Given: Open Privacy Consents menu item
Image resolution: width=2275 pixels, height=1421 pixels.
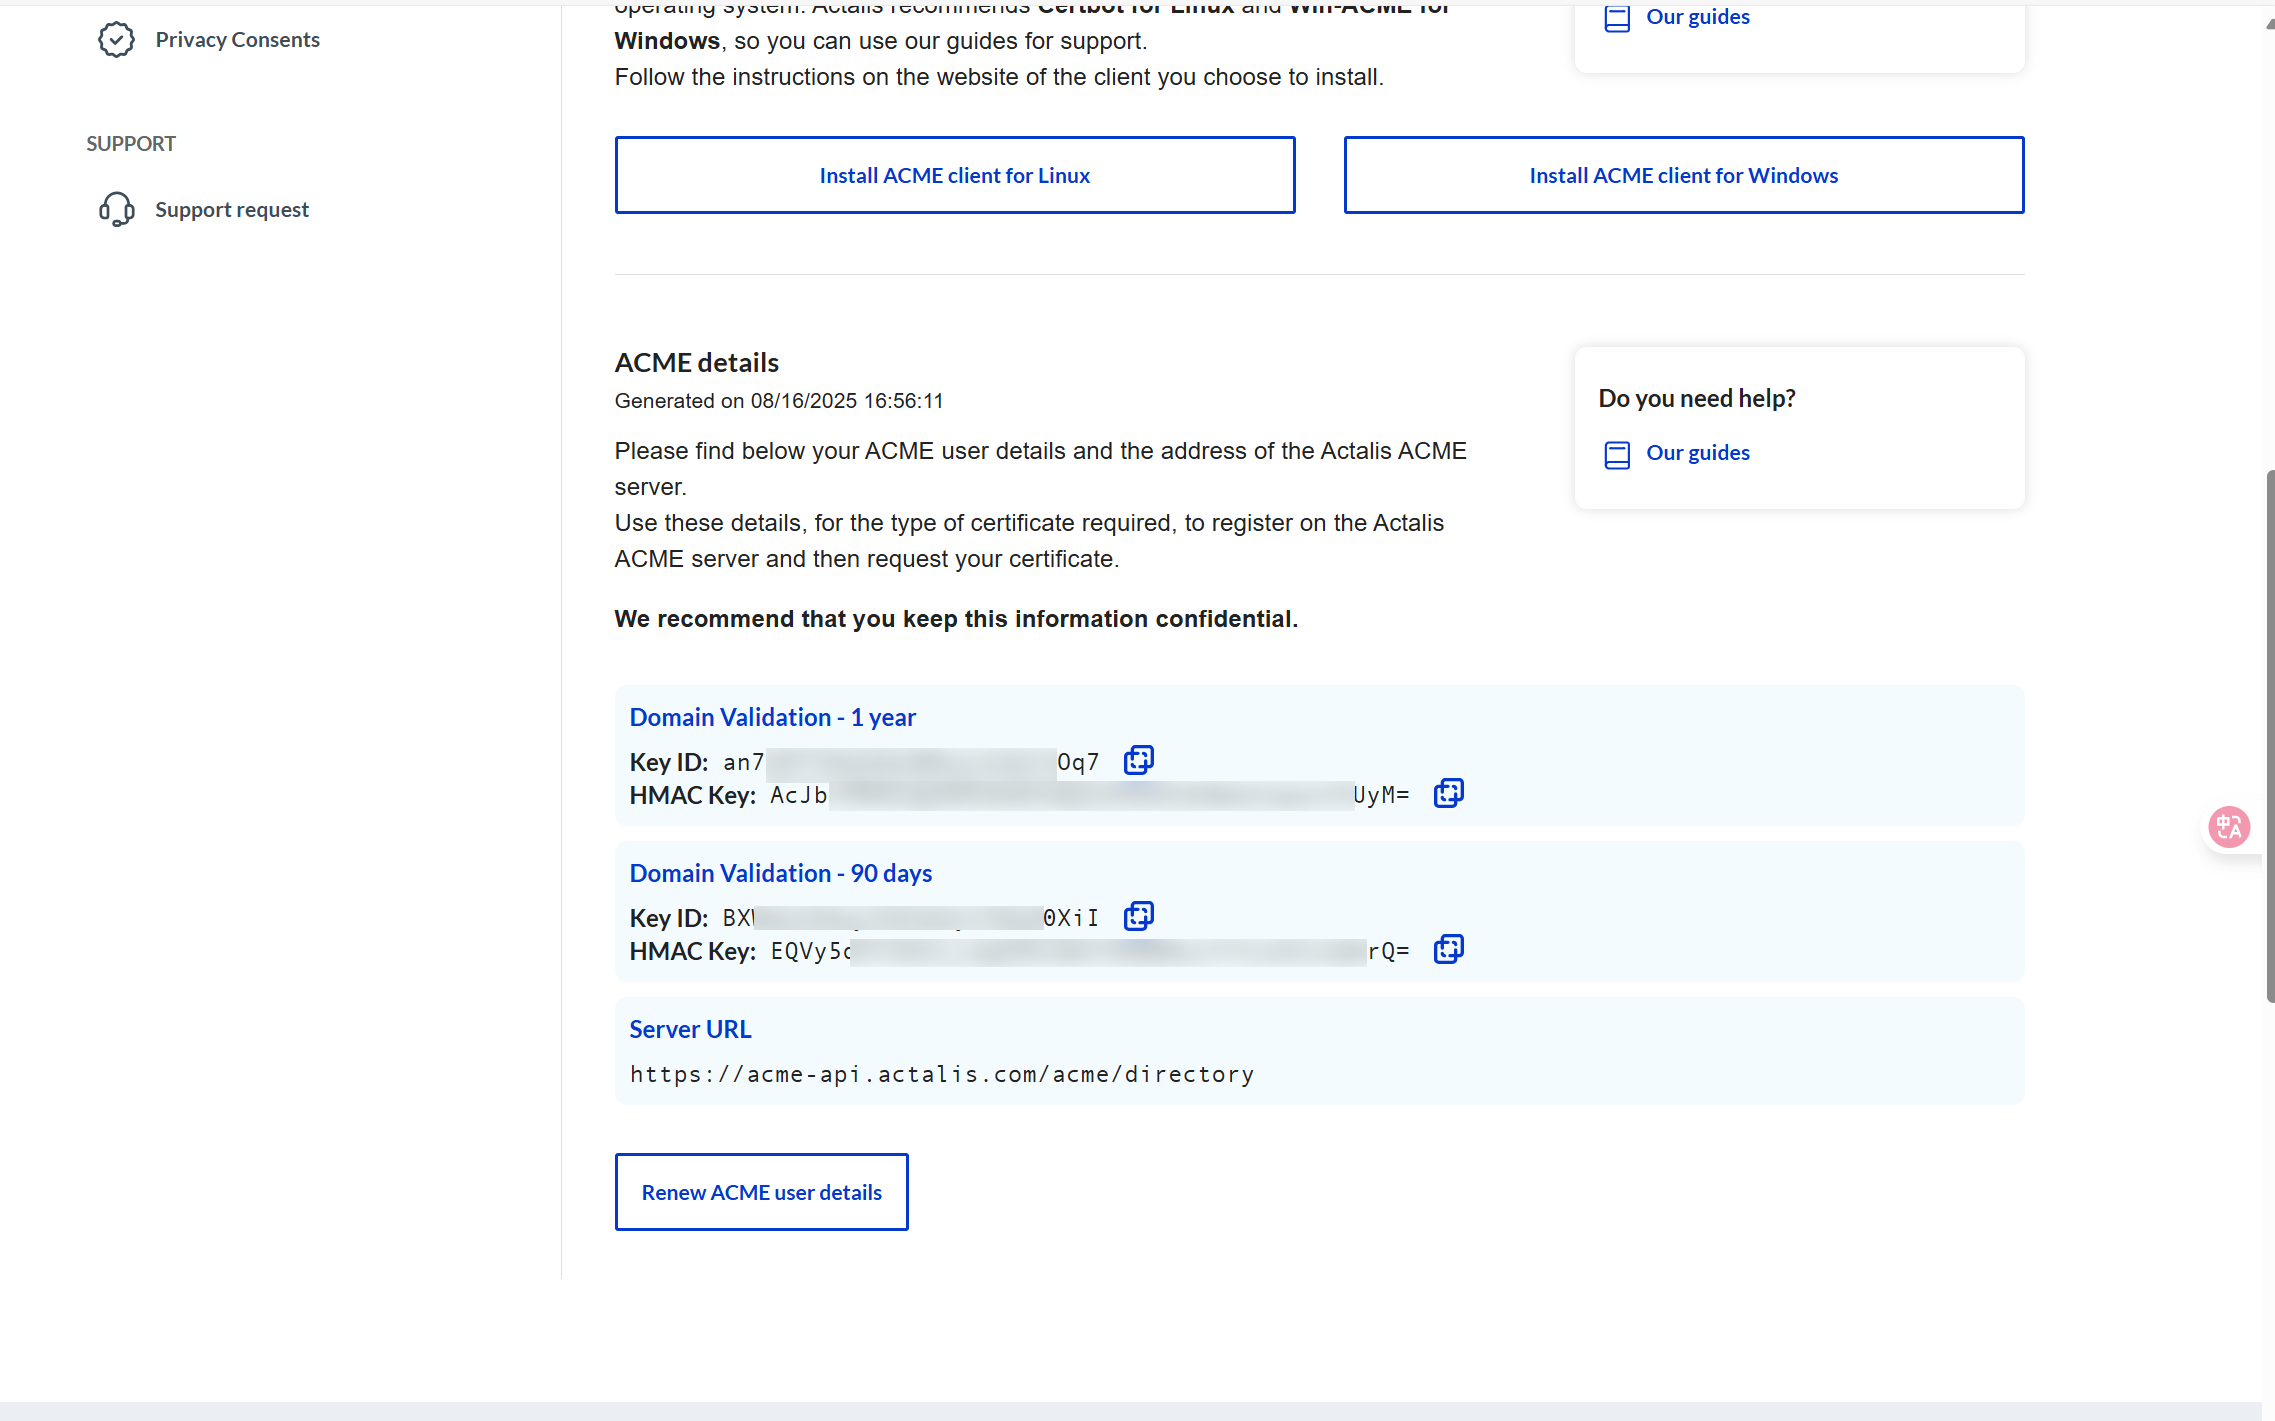Looking at the screenshot, I should coord(237,40).
